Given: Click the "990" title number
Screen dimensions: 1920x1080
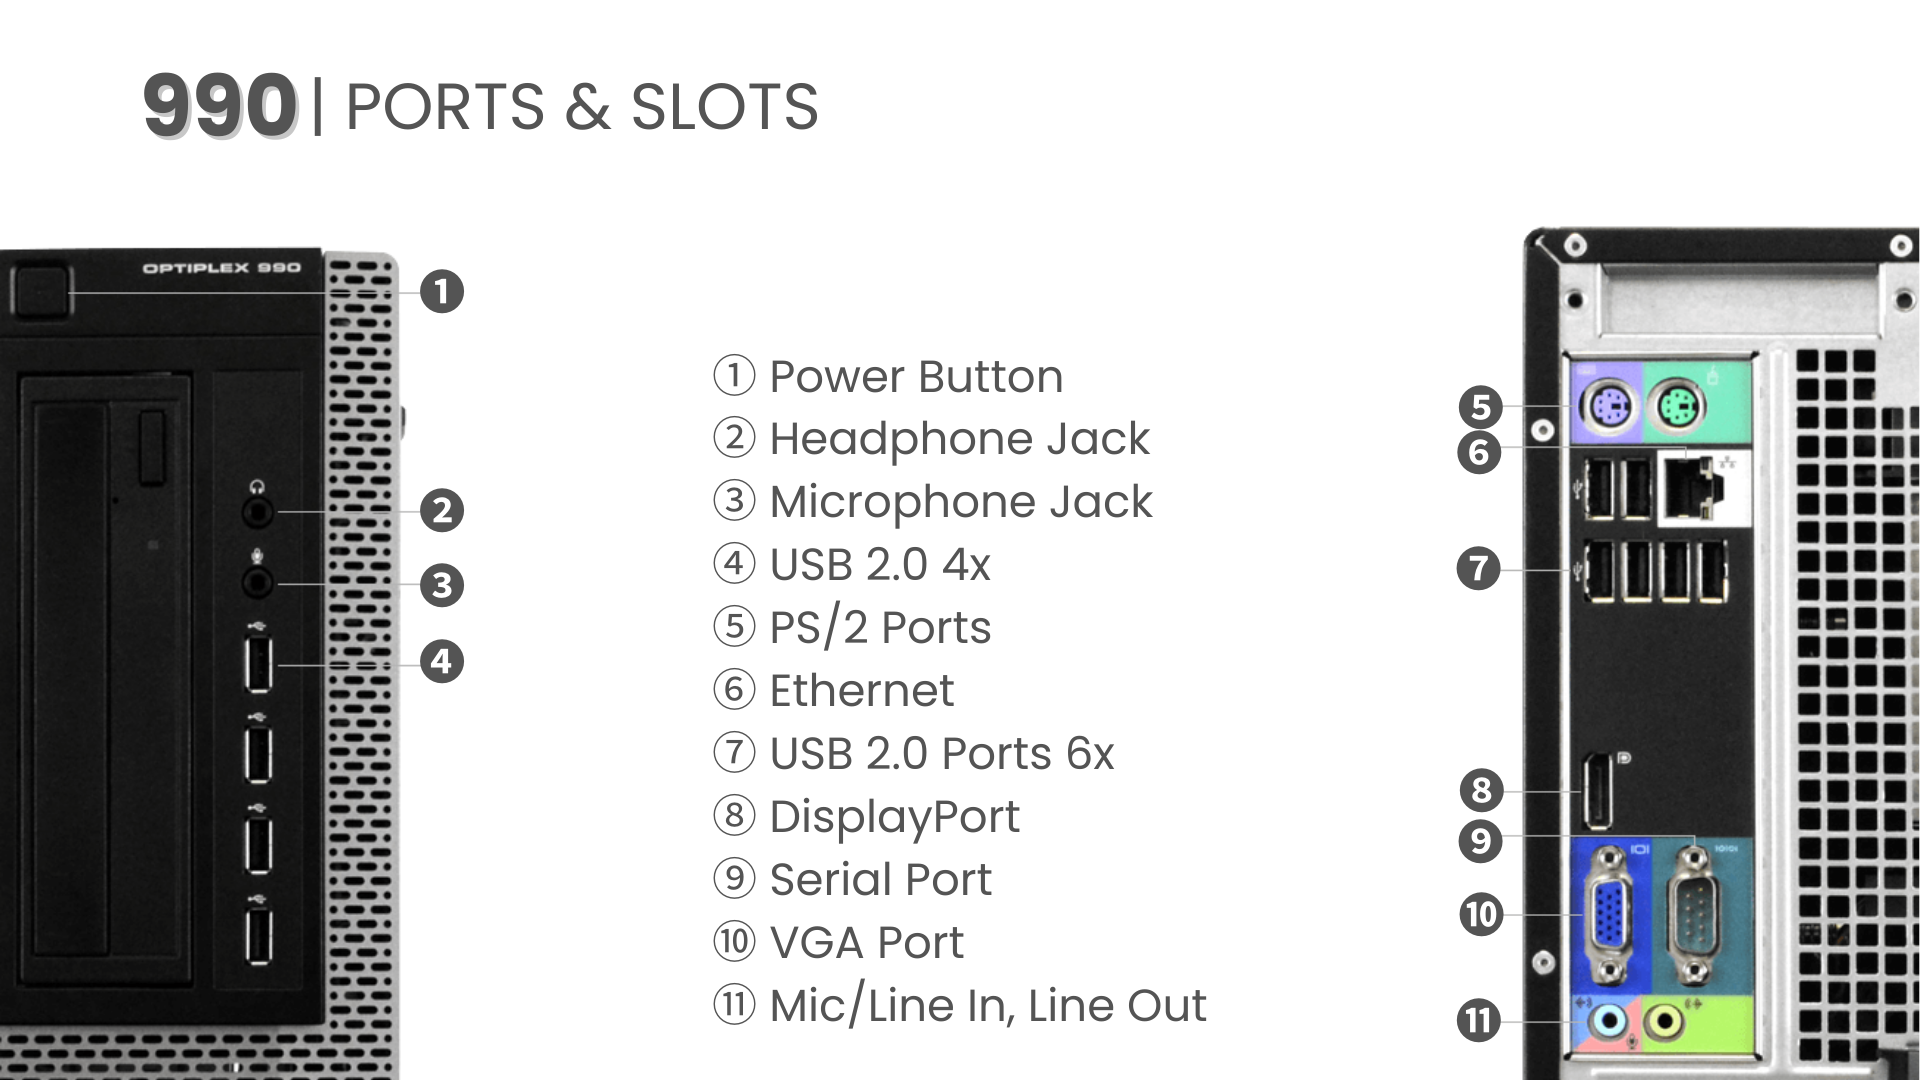Looking at the screenshot, I should 219,106.
